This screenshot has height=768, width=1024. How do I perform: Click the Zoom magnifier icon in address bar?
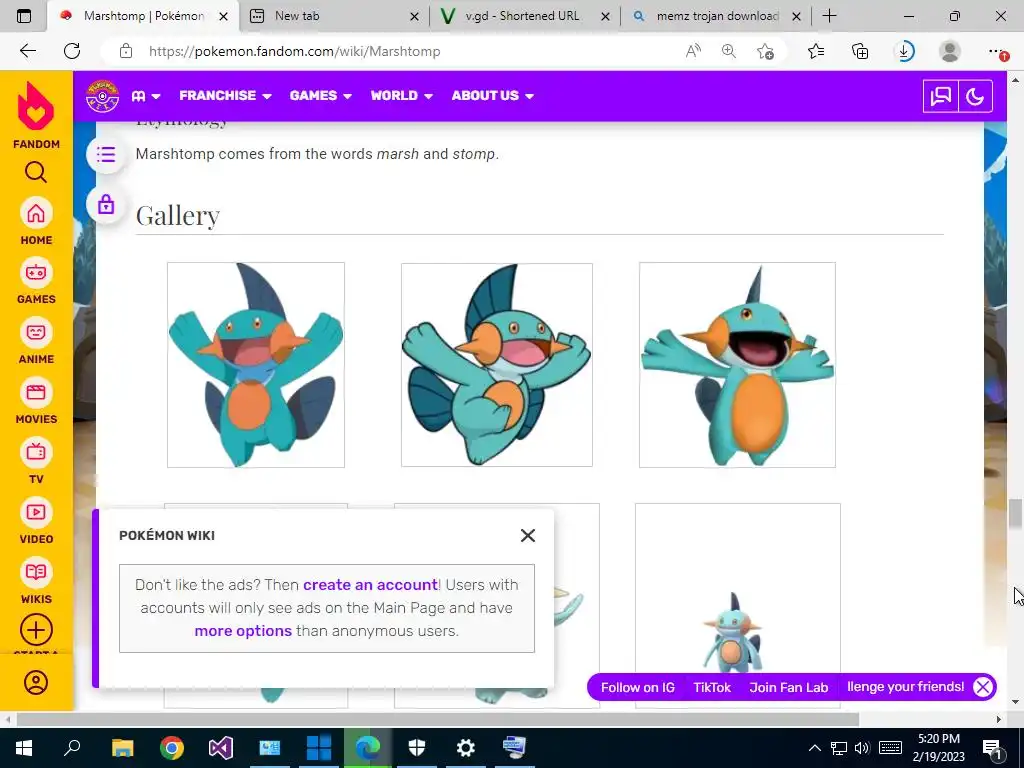click(x=729, y=51)
